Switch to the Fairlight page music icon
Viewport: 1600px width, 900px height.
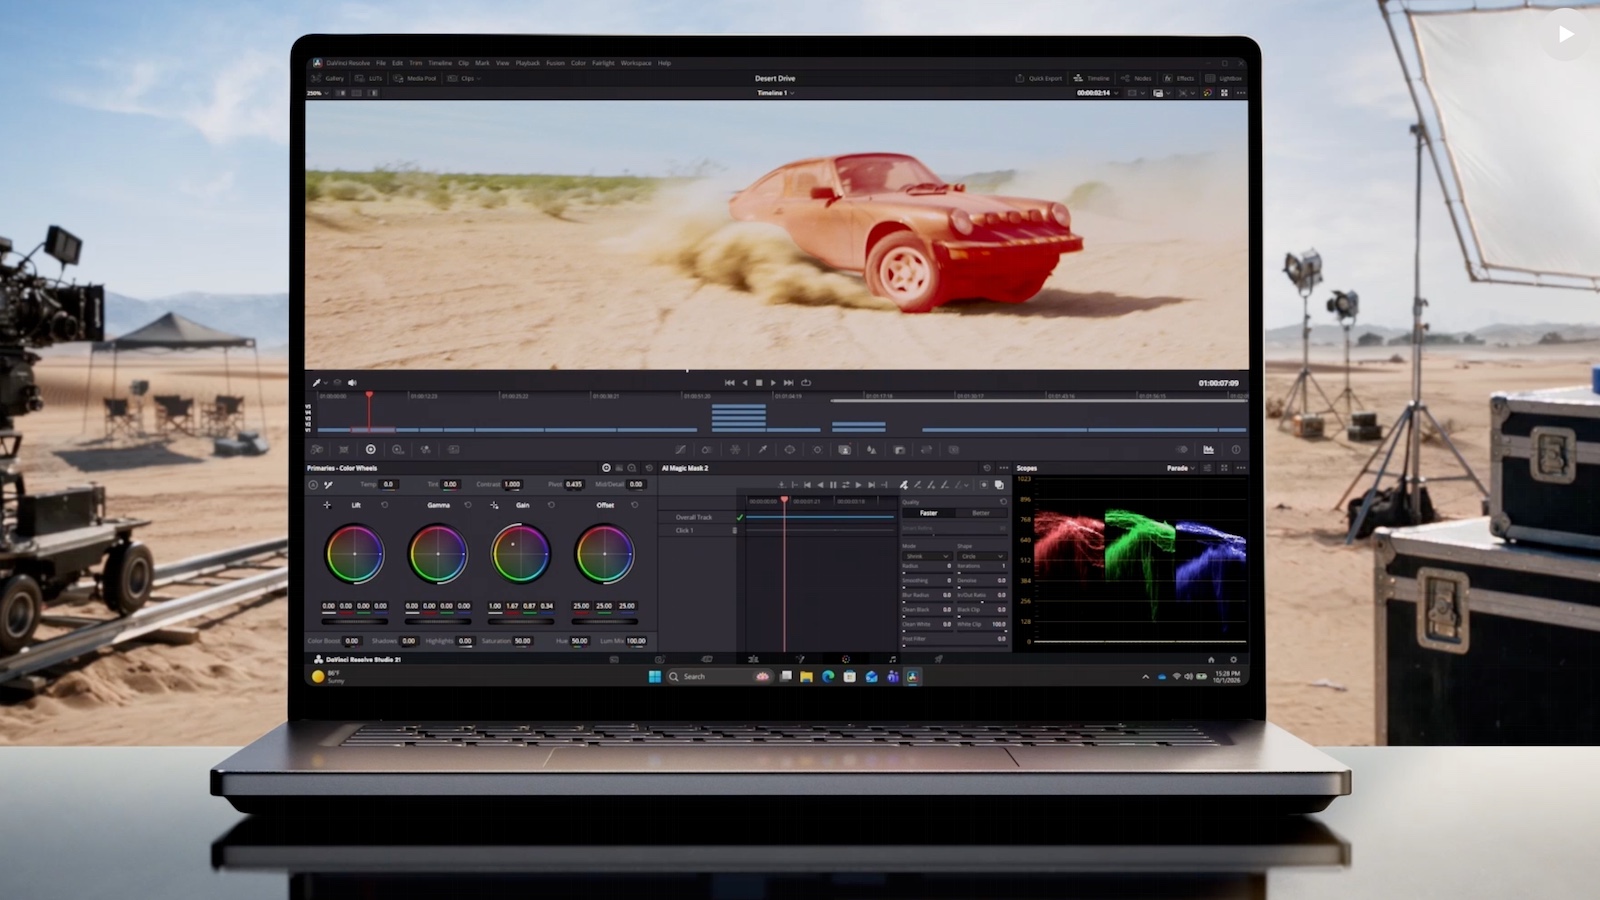pos(892,659)
